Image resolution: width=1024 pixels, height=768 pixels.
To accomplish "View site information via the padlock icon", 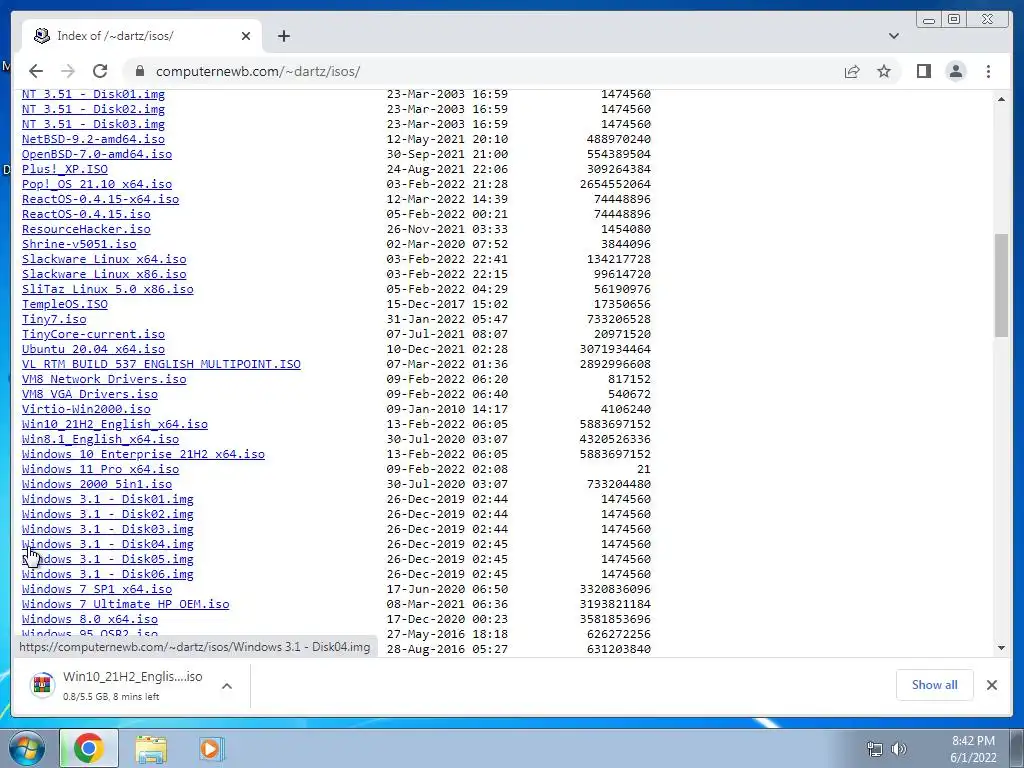I will click(138, 71).
